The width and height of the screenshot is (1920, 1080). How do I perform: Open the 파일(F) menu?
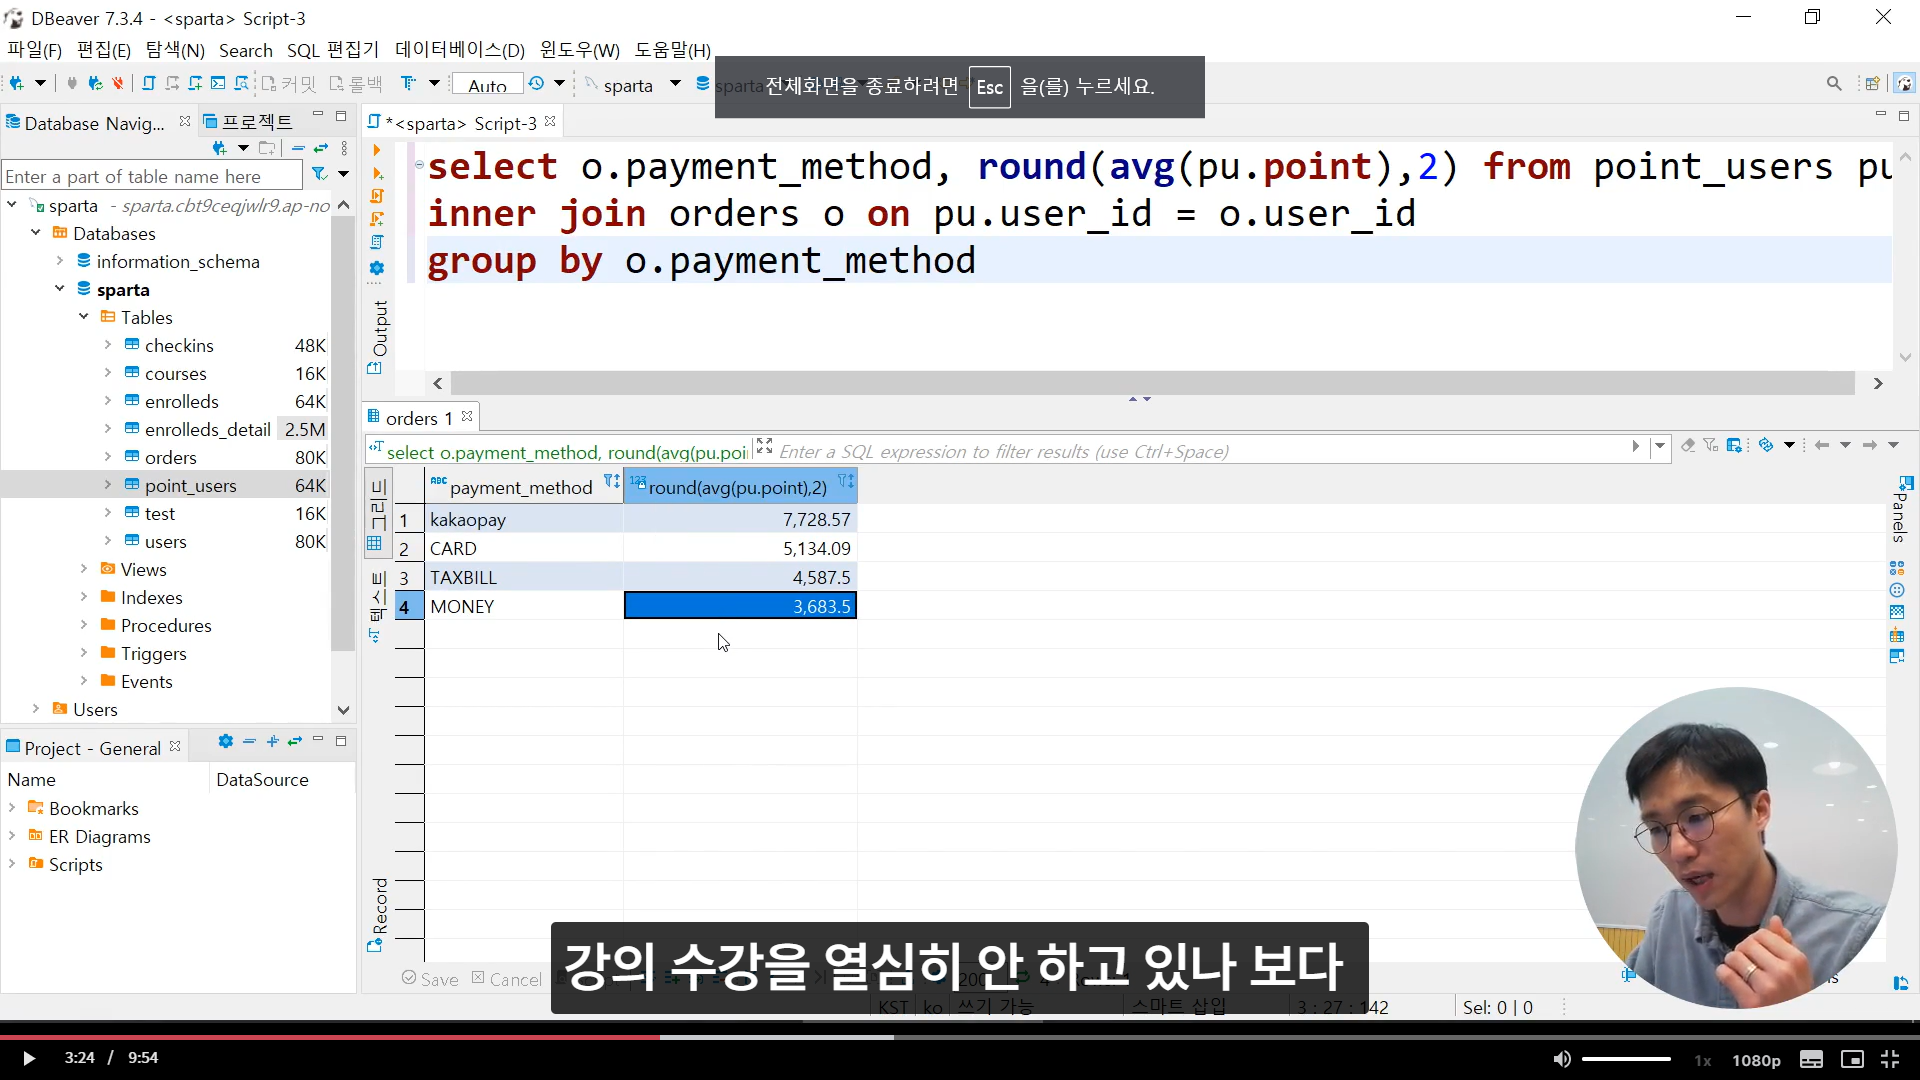34,50
